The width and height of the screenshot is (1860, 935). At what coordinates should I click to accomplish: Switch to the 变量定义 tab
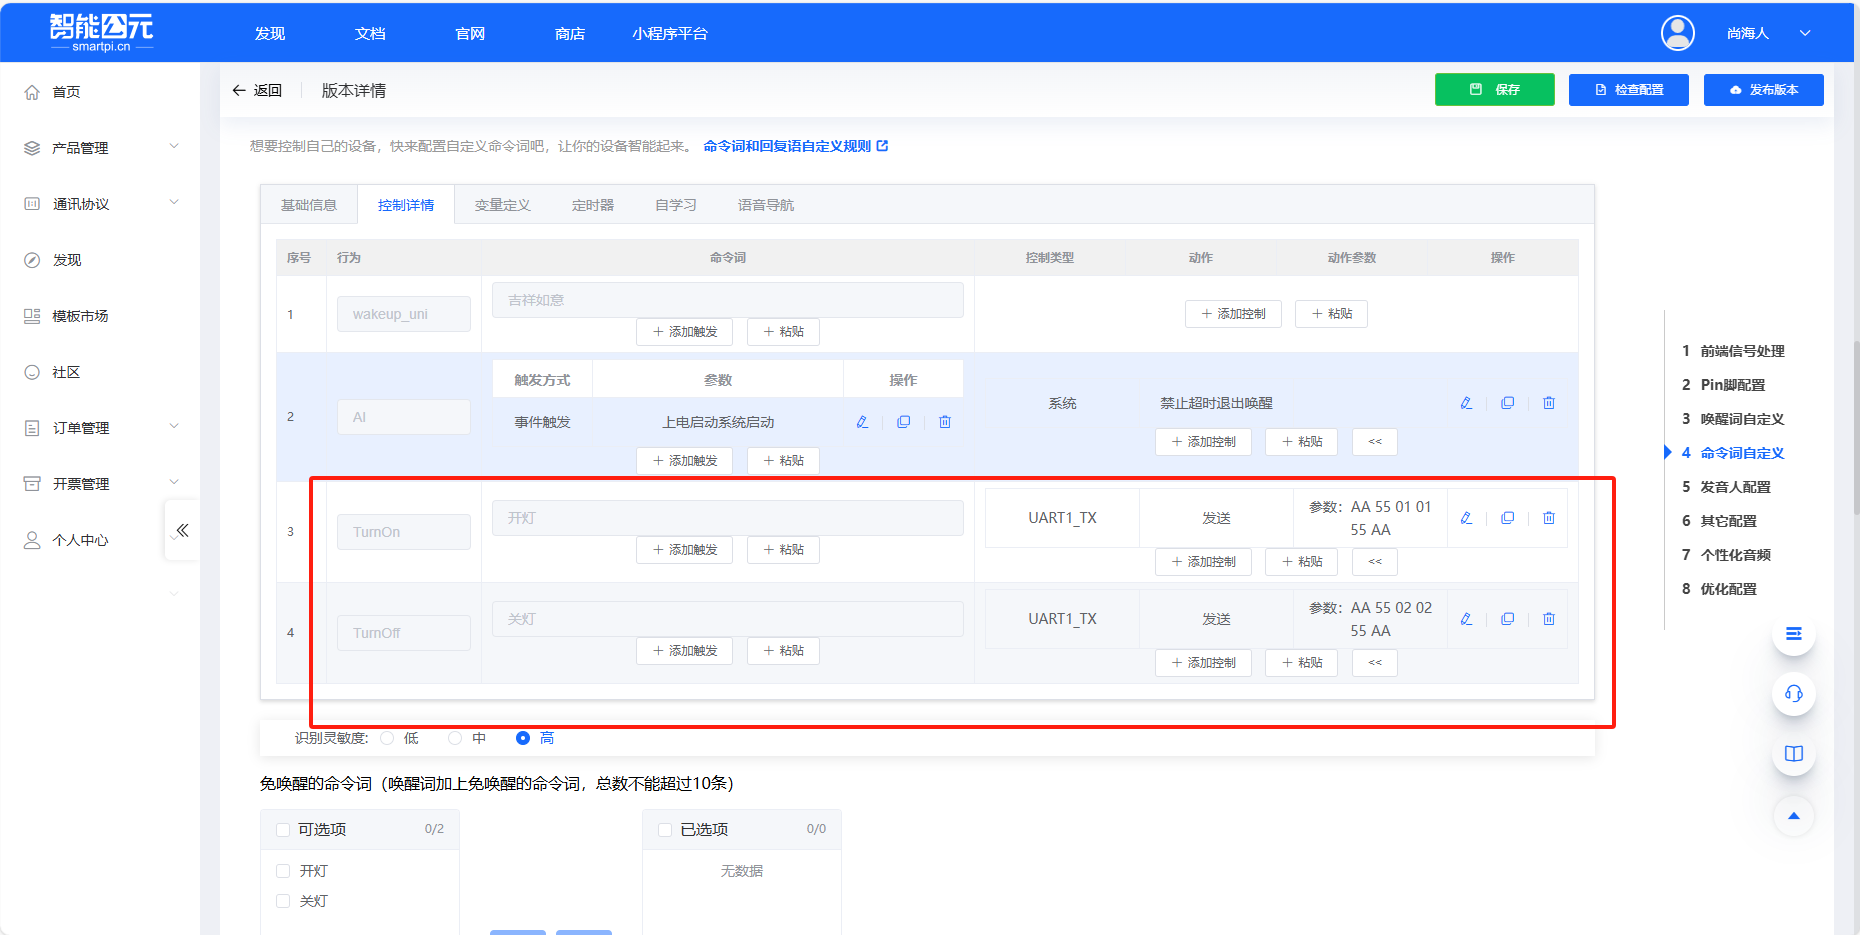pos(502,205)
